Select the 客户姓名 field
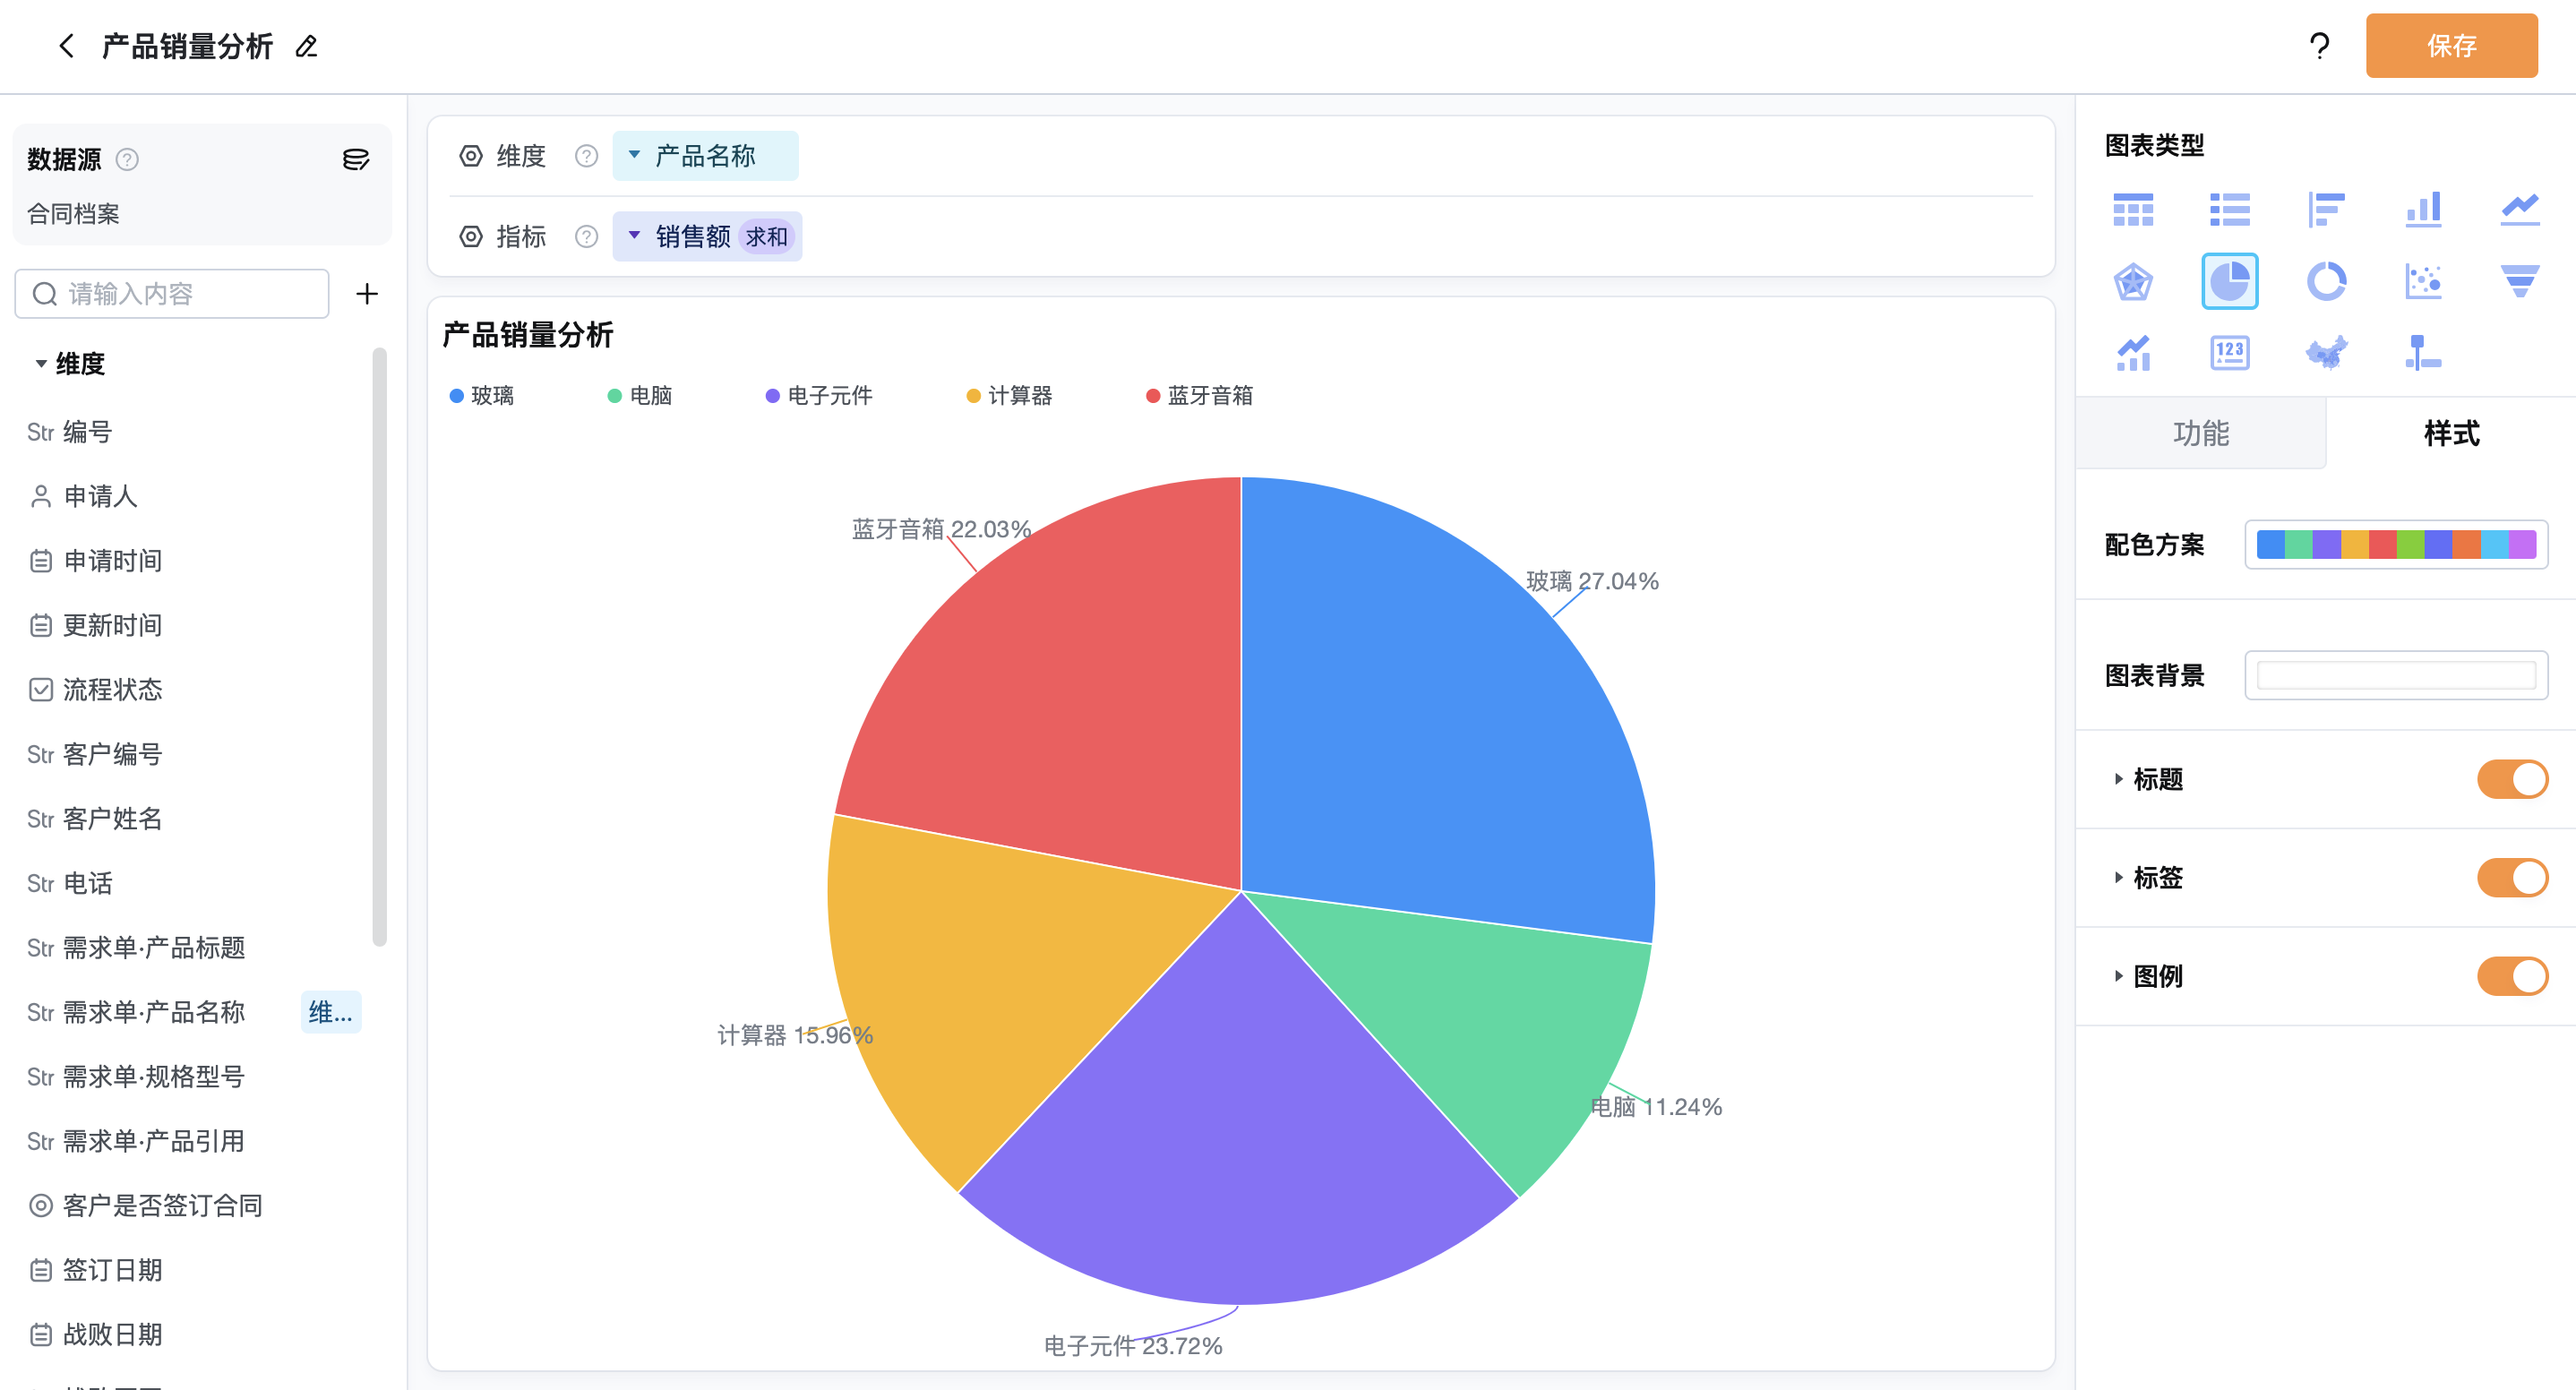Image resolution: width=2576 pixels, height=1390 pixels. (95, 819)
